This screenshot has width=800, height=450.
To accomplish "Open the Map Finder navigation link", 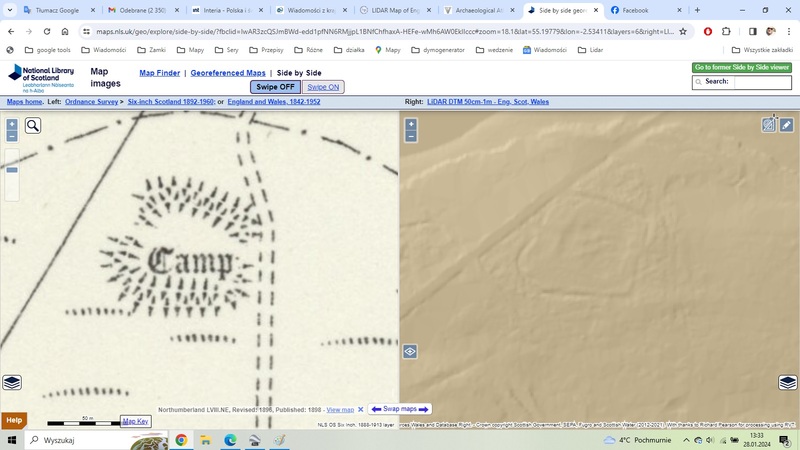I will [x=160, y=73].
